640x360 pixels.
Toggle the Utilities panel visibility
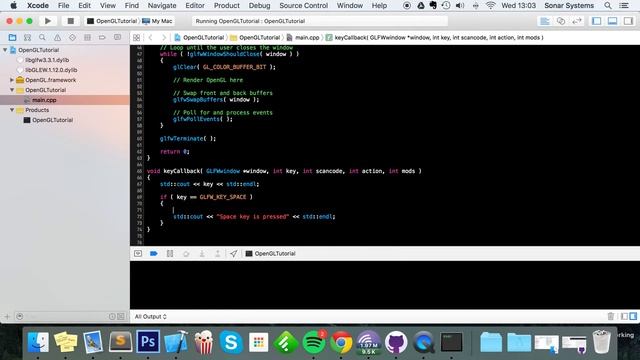click(x=628, y=21)
